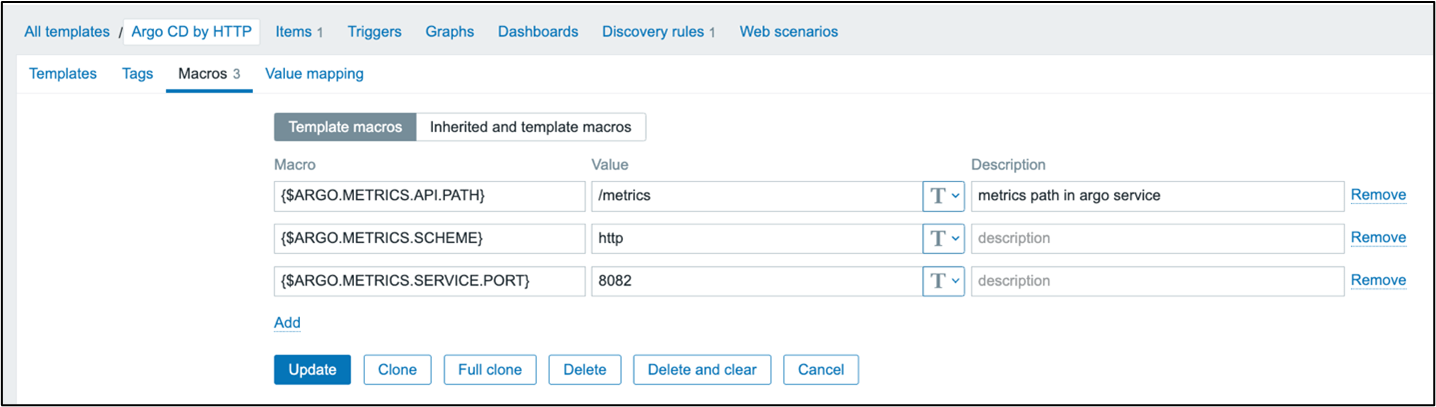Open the All templates breadcrumb link
The width and height of the screenshot is (1436, 407).
pyautogui.click(x=67, y=31)
